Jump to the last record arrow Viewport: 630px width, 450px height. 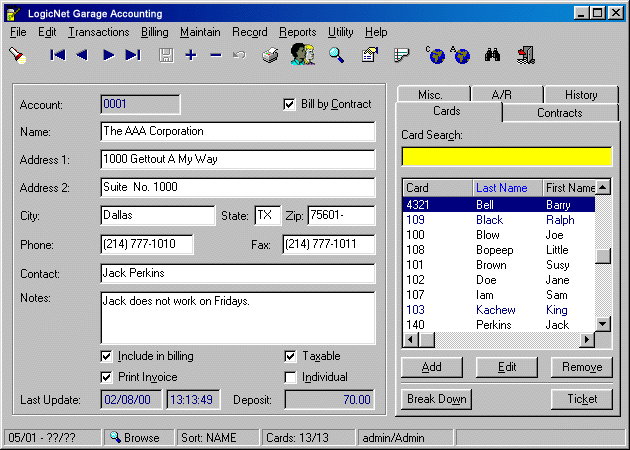133,55
